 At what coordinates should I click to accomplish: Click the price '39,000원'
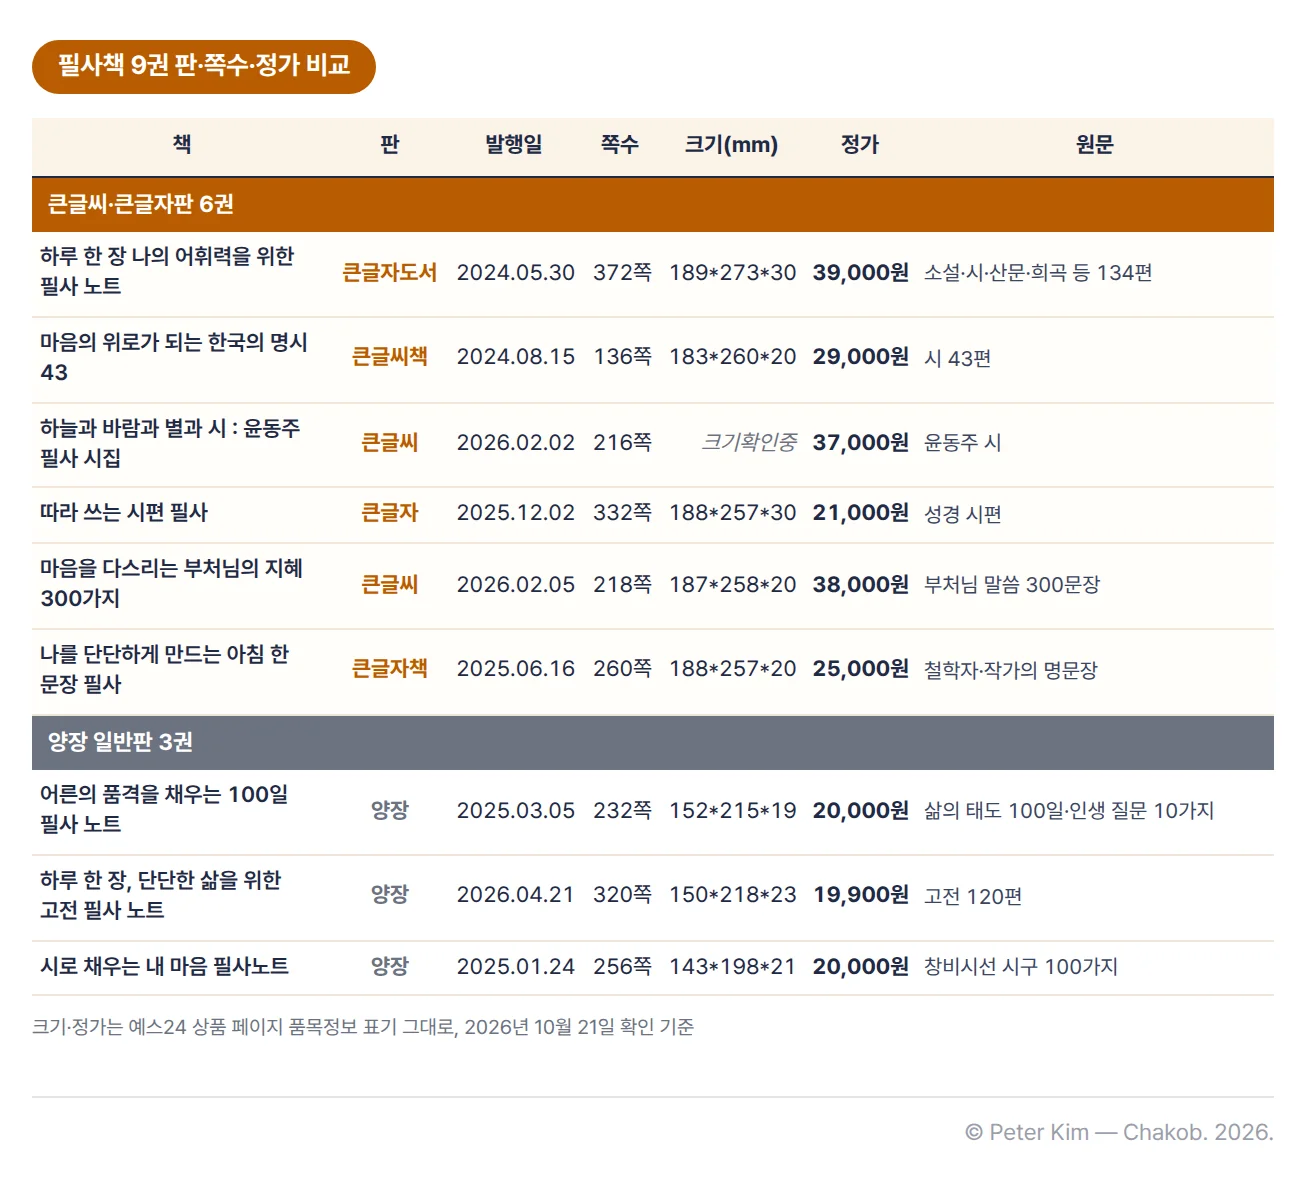(861, 272)
